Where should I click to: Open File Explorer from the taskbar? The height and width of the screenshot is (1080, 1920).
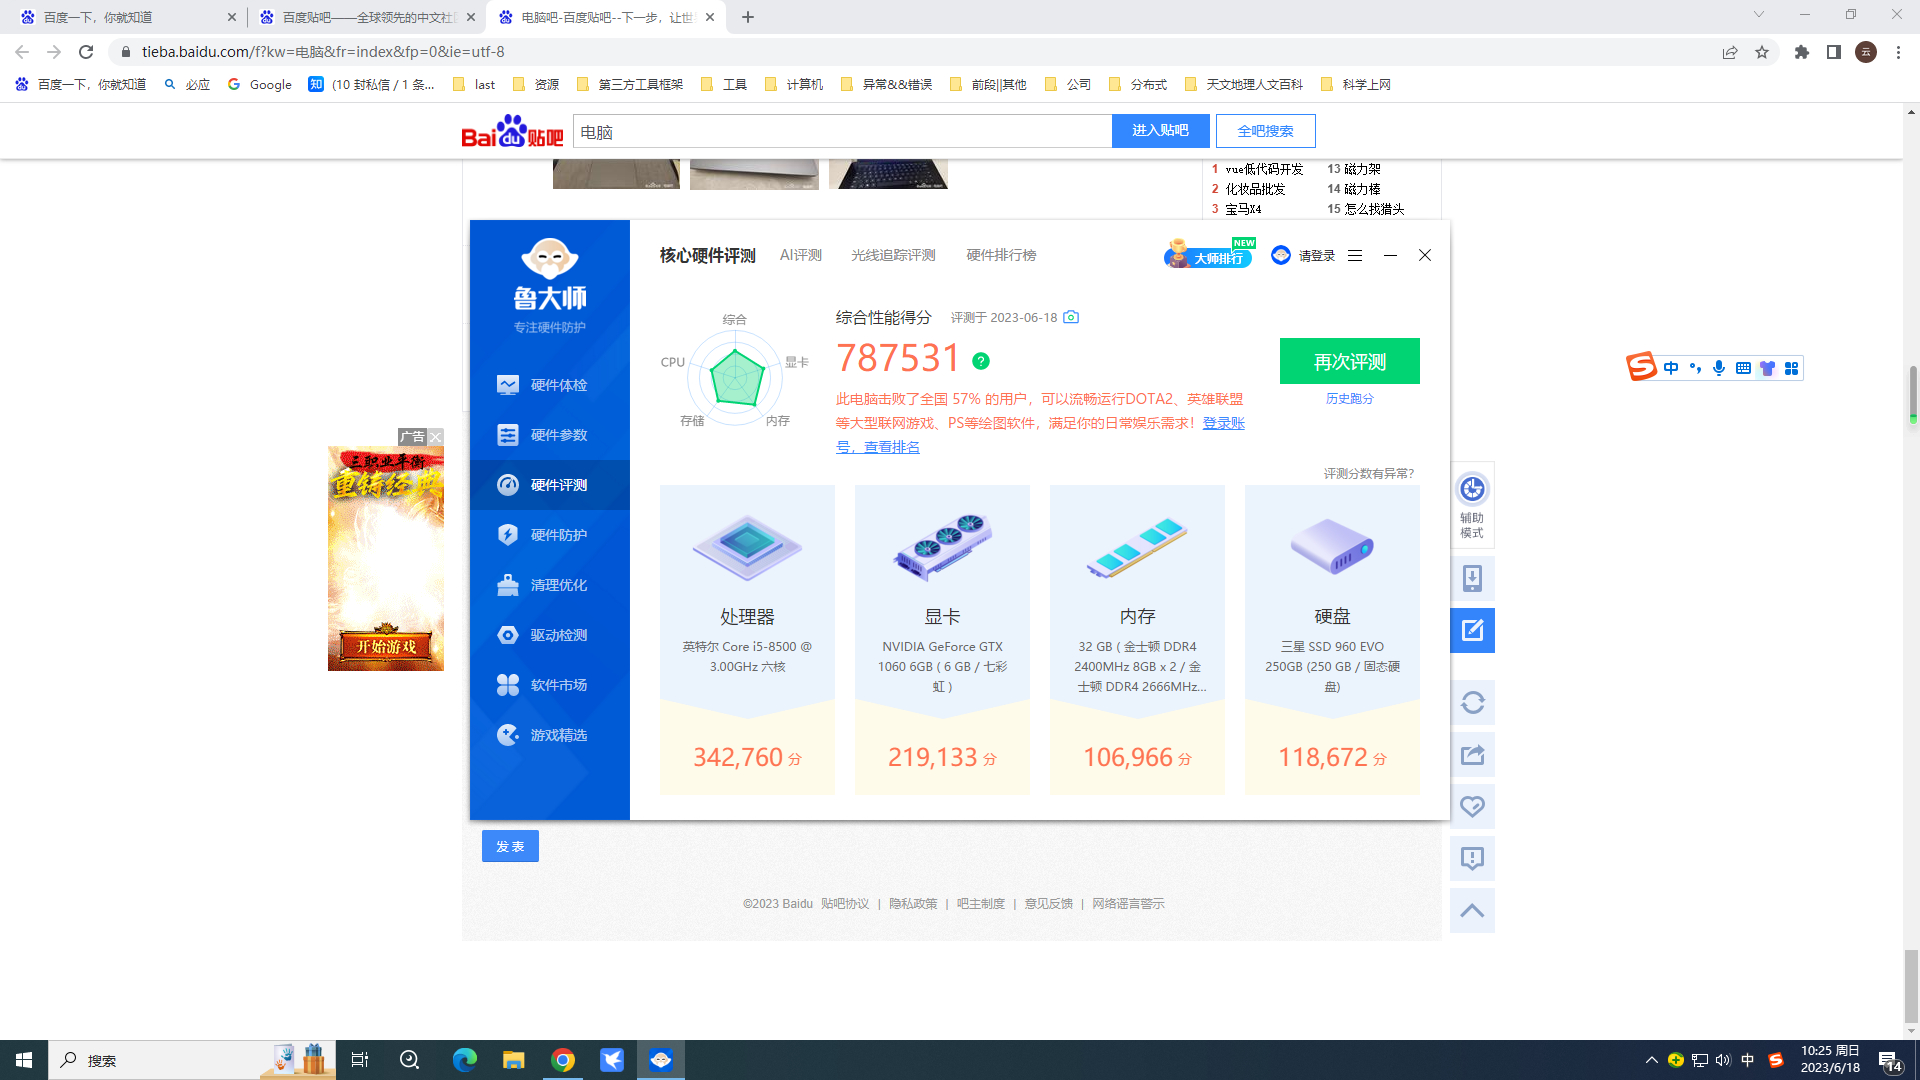tap(513, 1060)
